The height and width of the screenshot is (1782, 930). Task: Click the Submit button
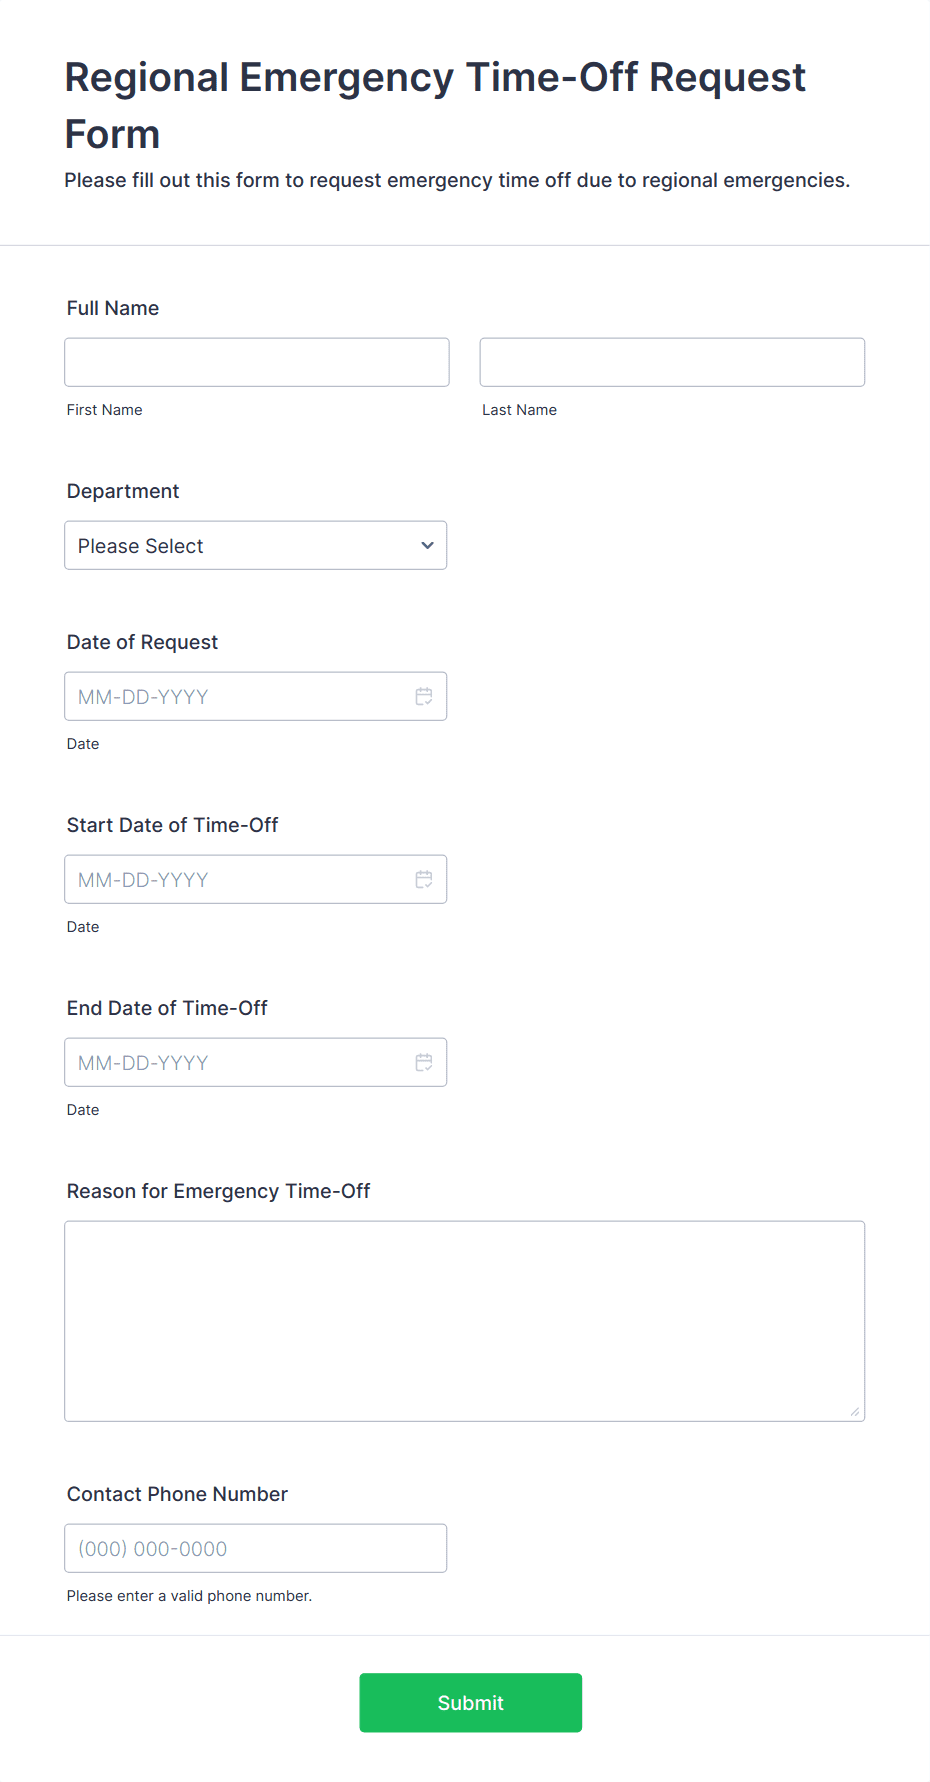coord(470,1702)
